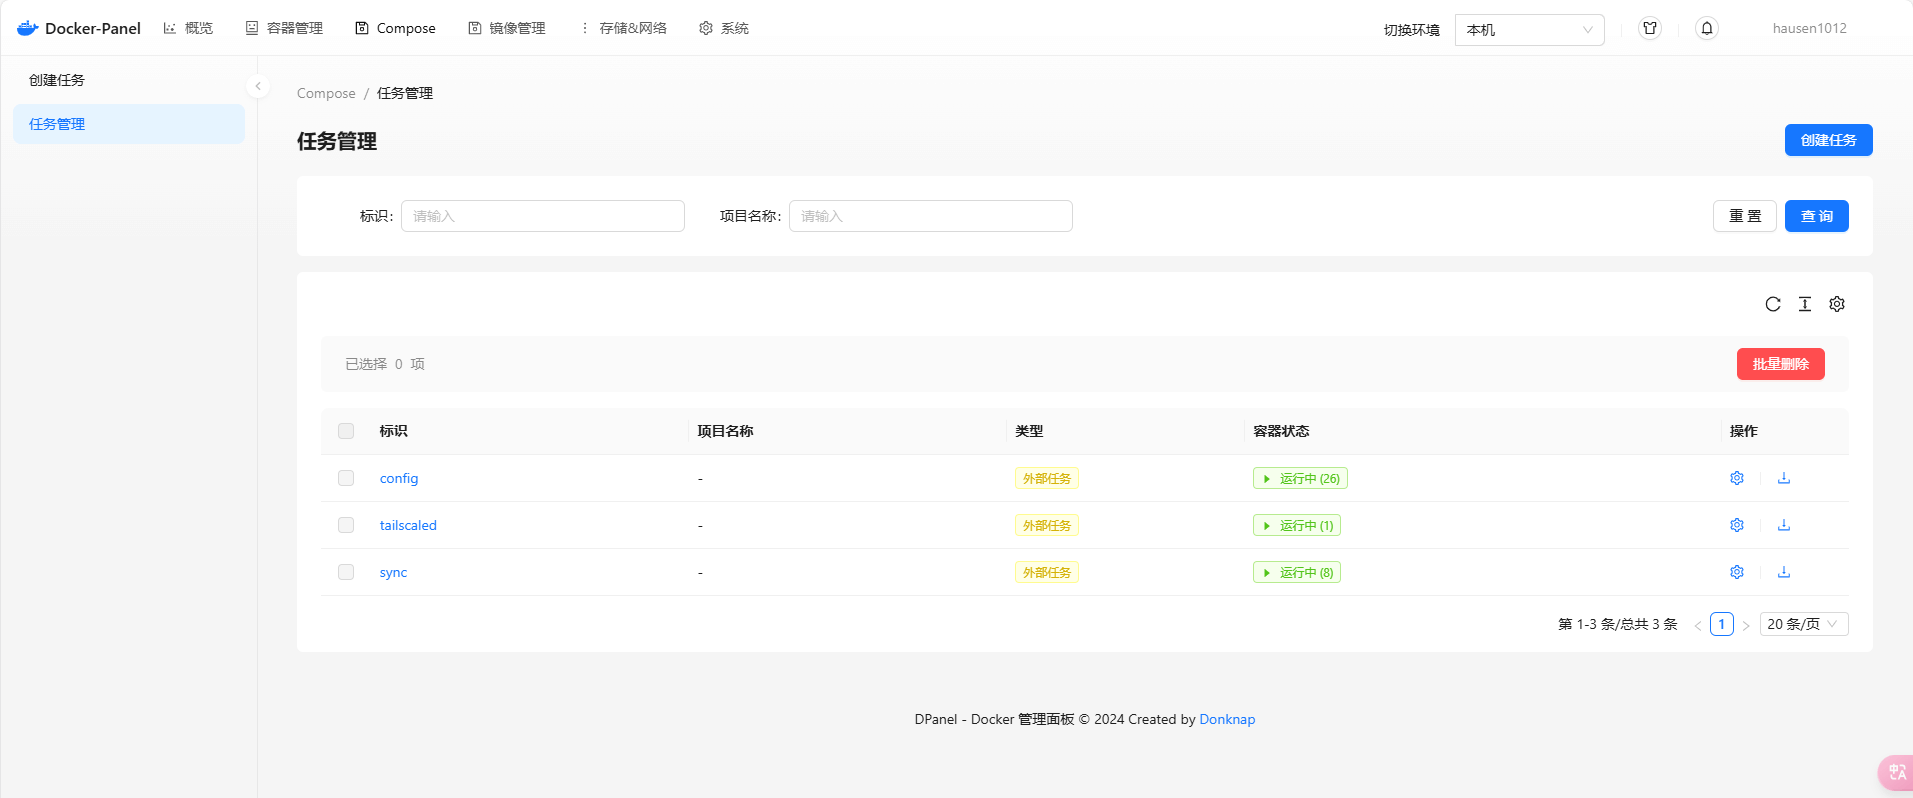Go to previous page arrow in pagination
The width and height of the screenshot is (1913, 798).
1697,625
